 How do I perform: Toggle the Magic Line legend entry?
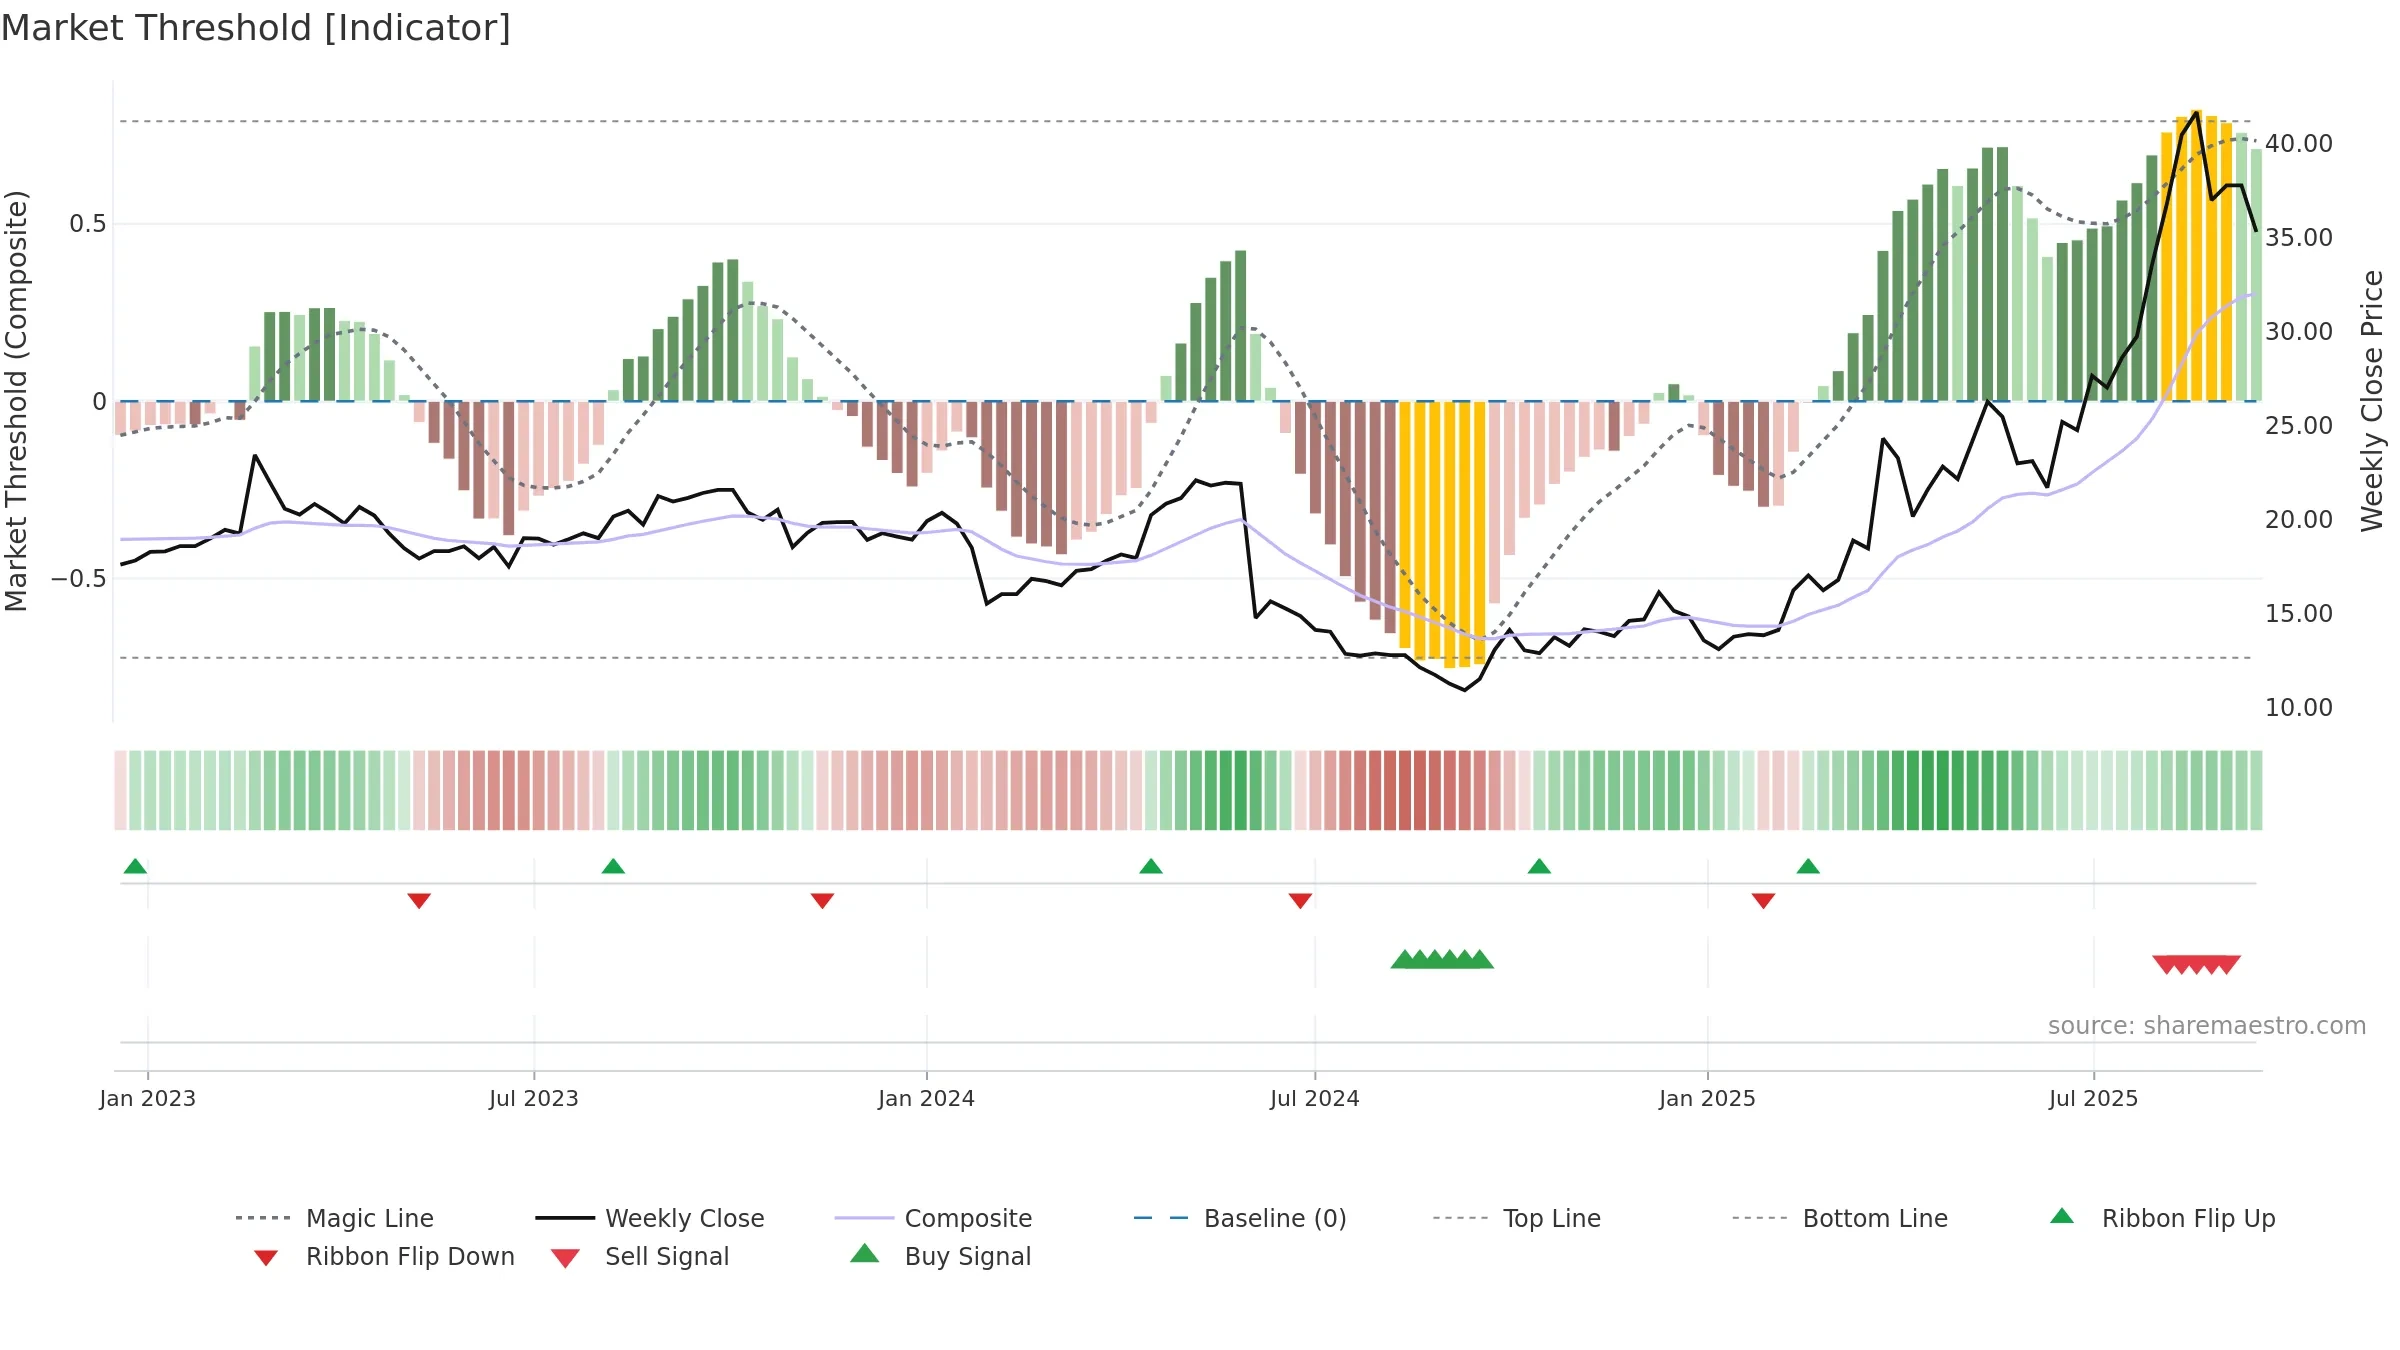coord(335,1218)
